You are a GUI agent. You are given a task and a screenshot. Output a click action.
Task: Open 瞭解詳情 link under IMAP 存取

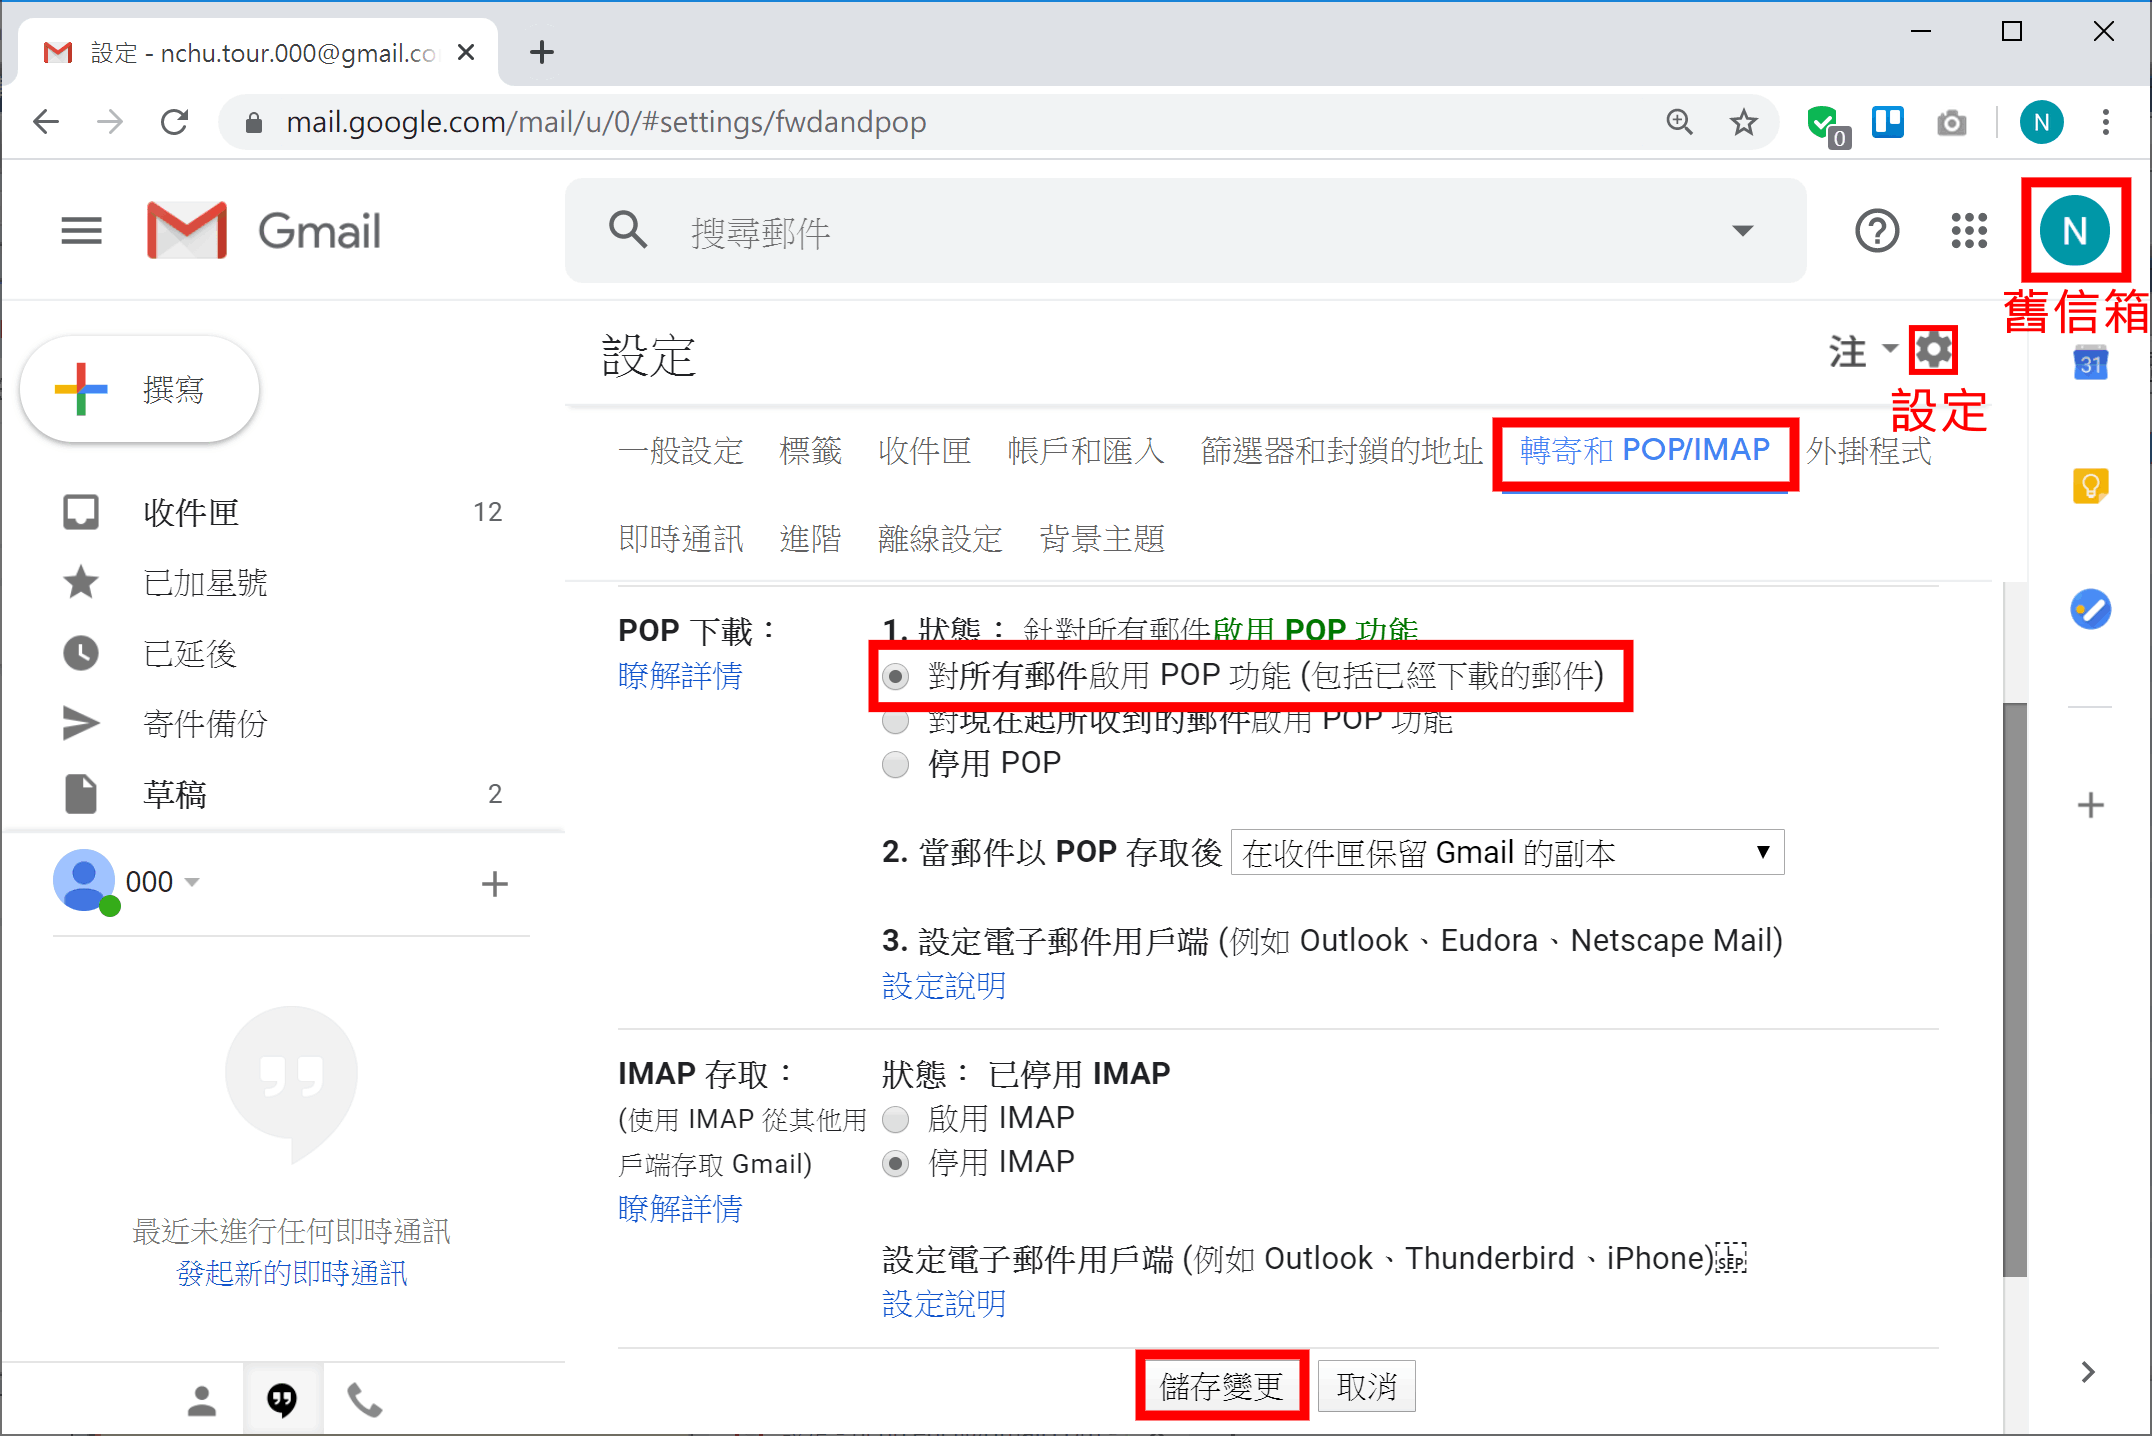point(680,1209)
